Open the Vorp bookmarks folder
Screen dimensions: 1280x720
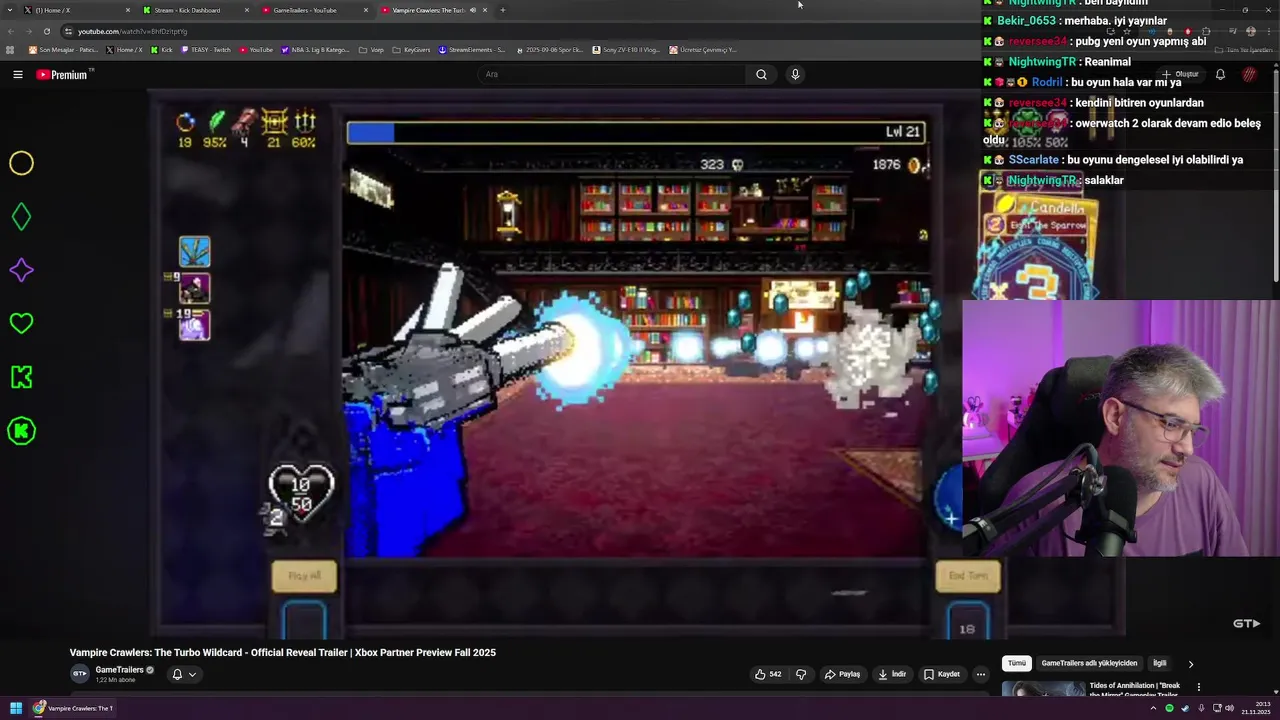pyautogui.click(x=371, y=50)
